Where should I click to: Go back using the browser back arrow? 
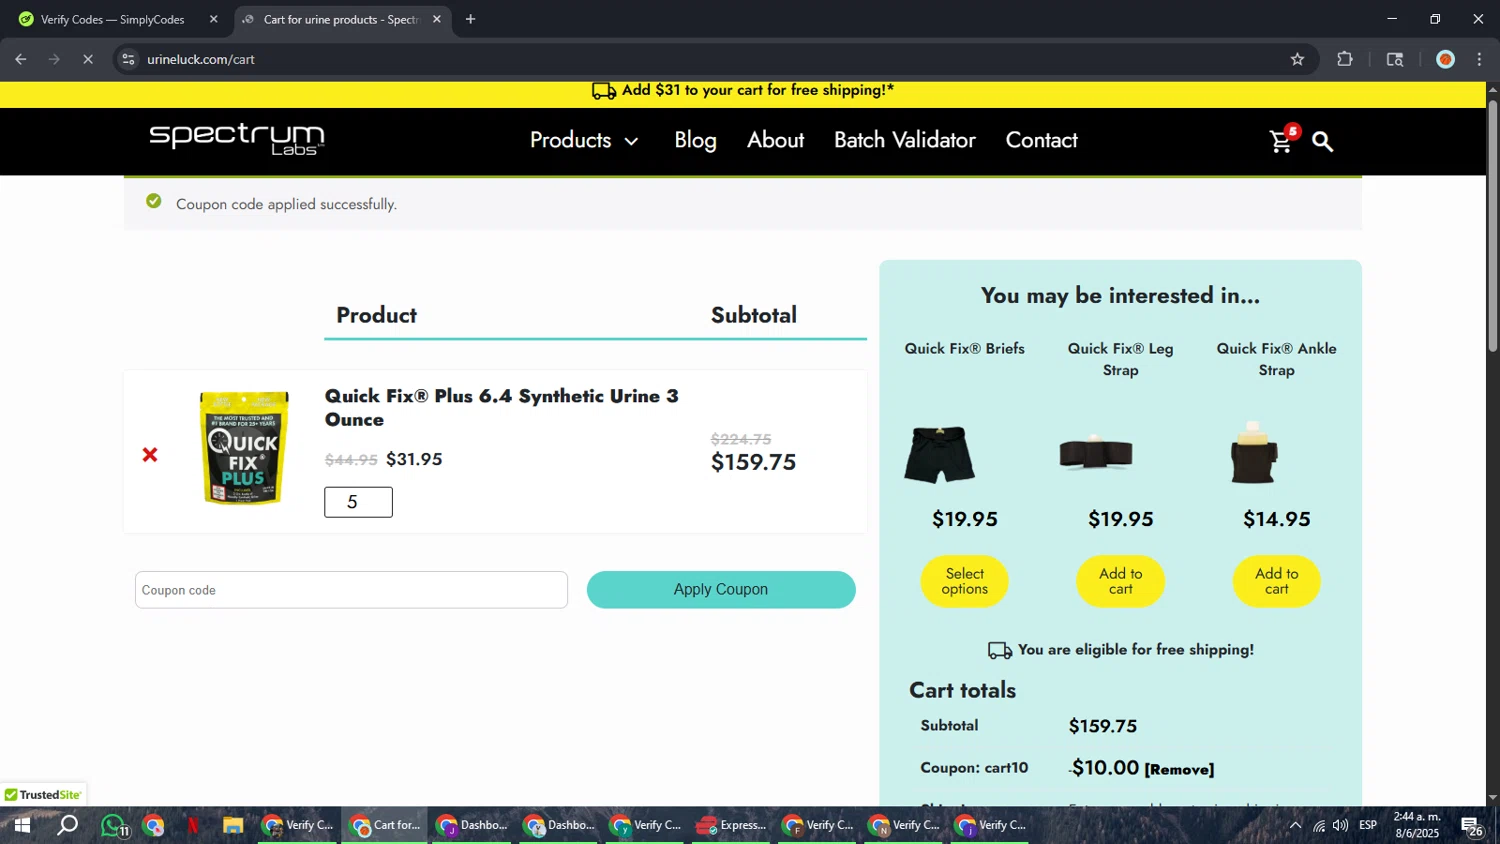tap(20, 59)
